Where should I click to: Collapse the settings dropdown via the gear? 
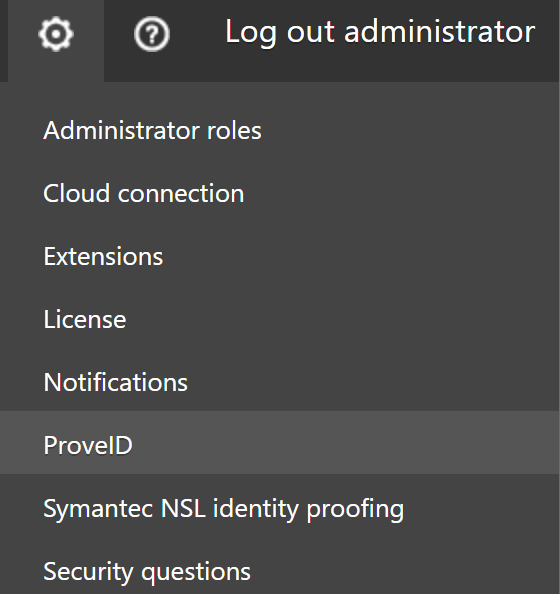(56, 34)
